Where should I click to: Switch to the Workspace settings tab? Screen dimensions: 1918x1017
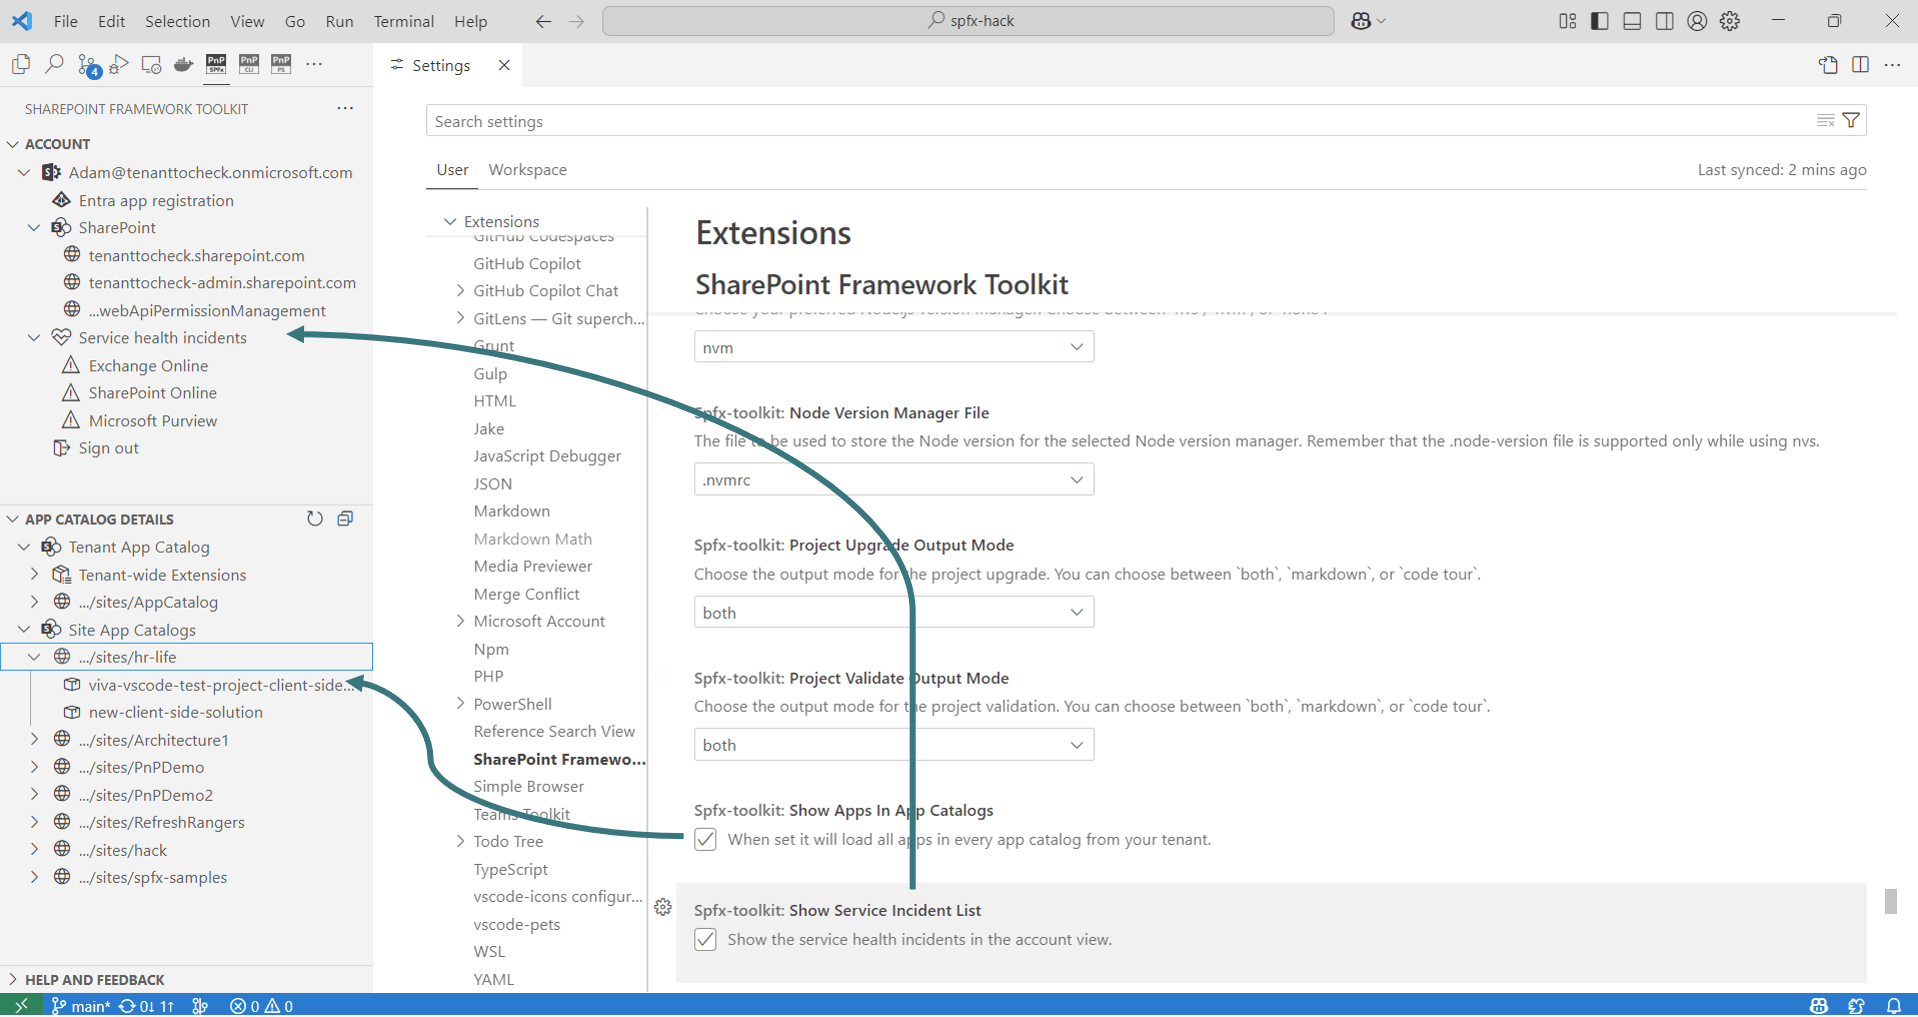527,169
